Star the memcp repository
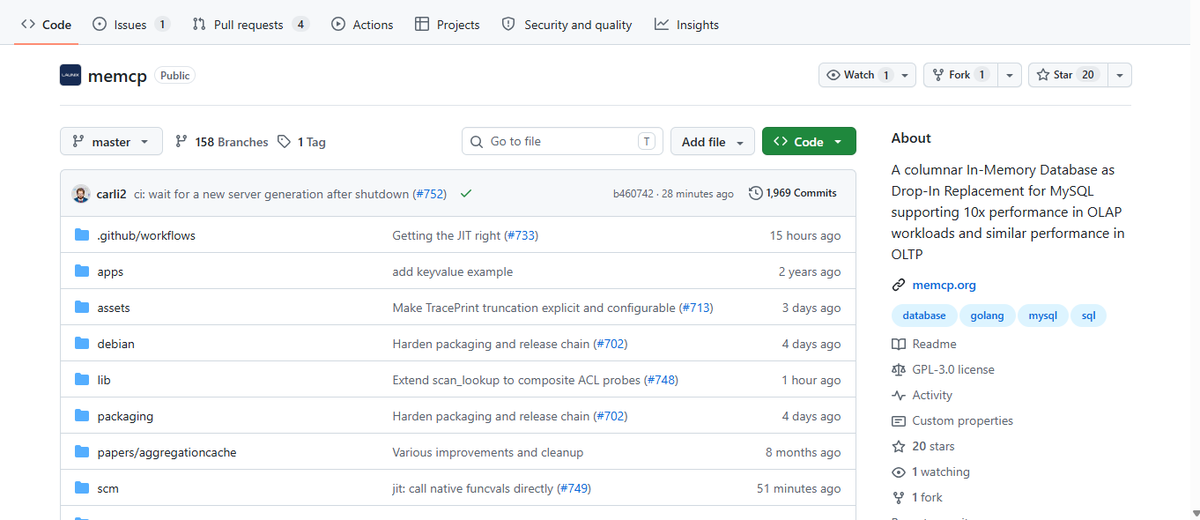This screenshot has height=520, width=1200. pyautogui.click(x=1066, y=75)
